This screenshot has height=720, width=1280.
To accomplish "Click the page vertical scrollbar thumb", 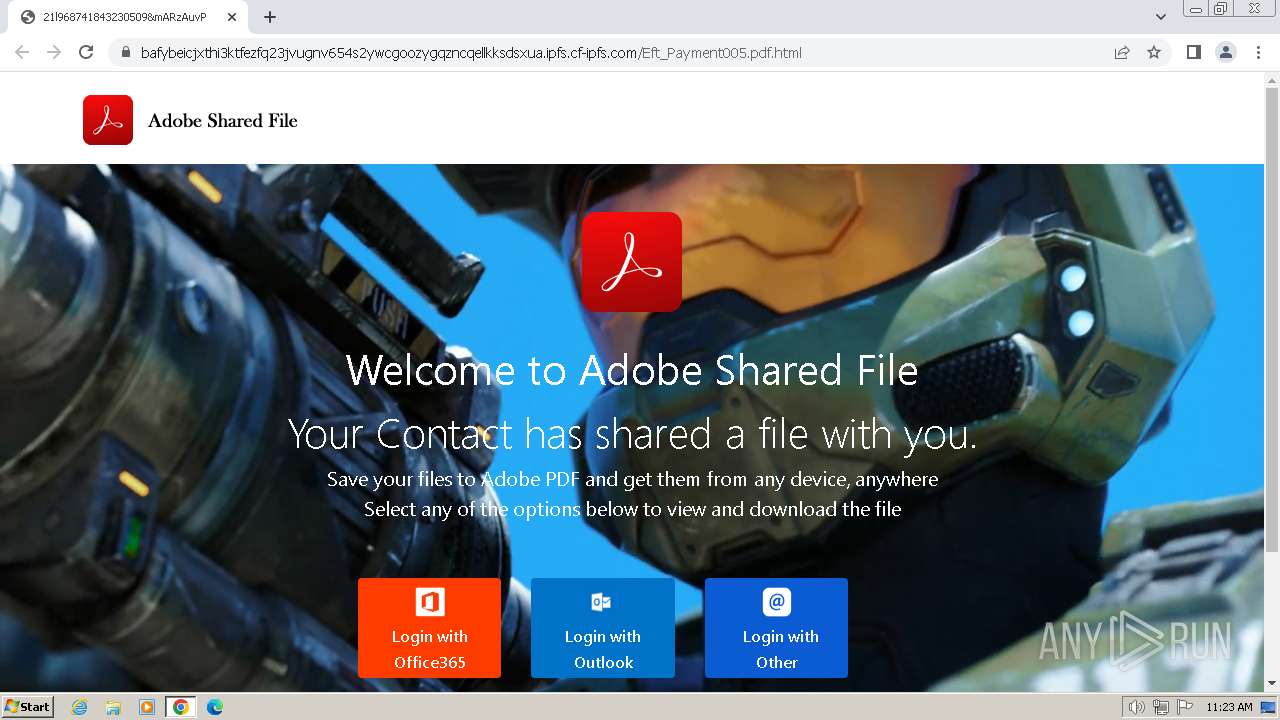I will tap(1272, 320).
